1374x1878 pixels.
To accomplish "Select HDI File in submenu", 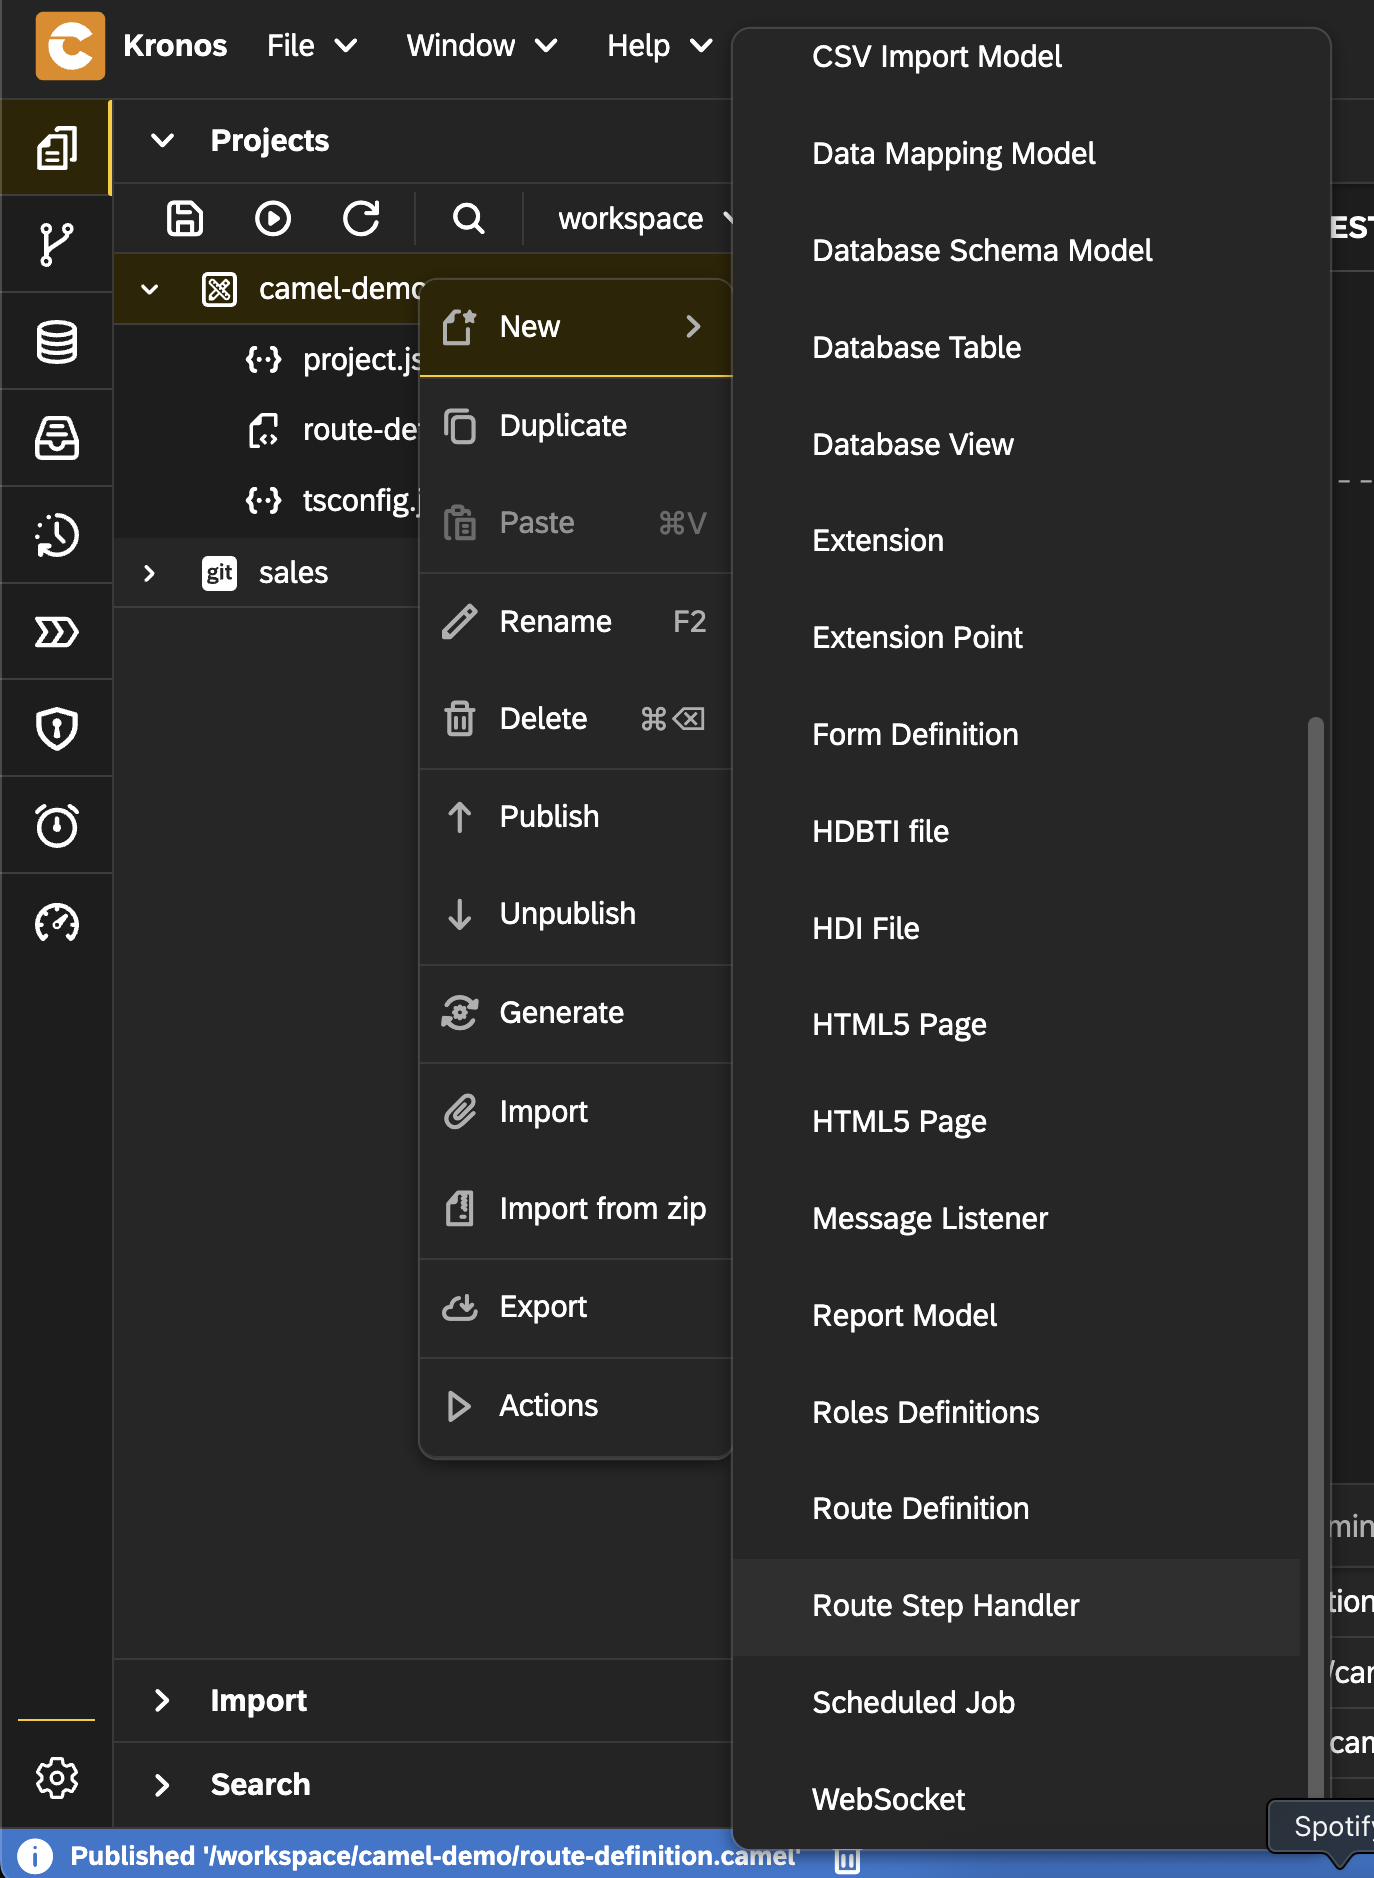I will coord(1016,929).
